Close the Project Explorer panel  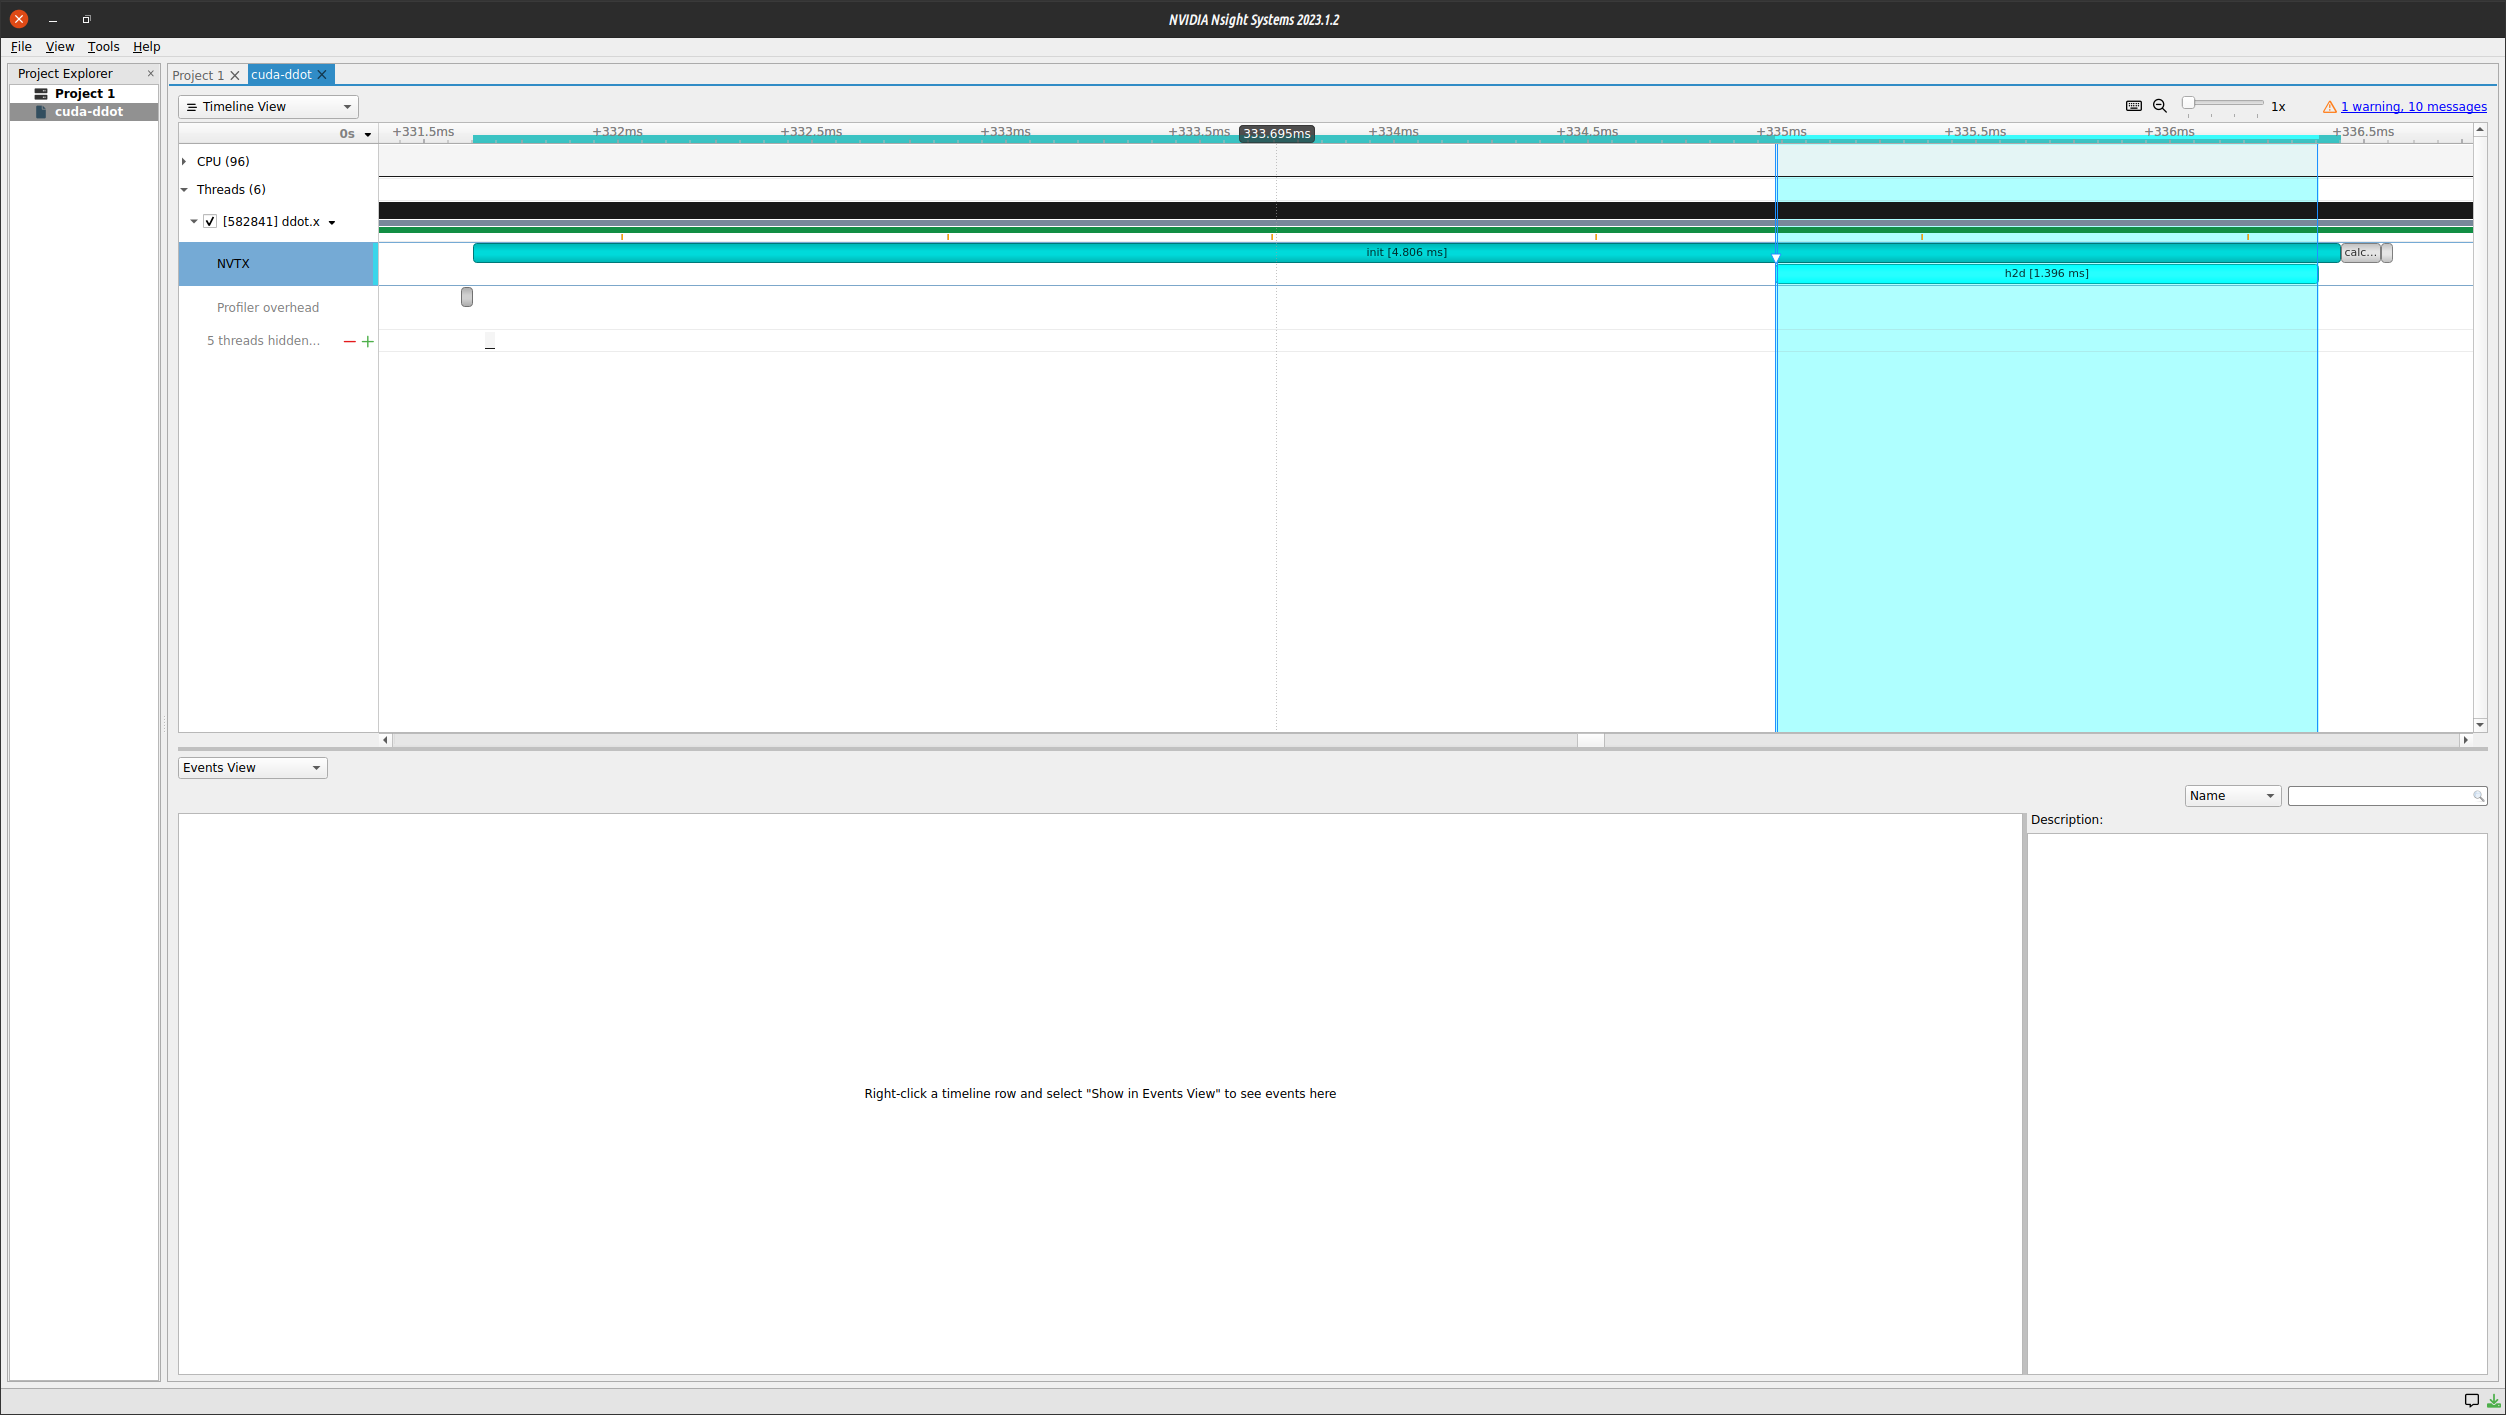(151, 74)
